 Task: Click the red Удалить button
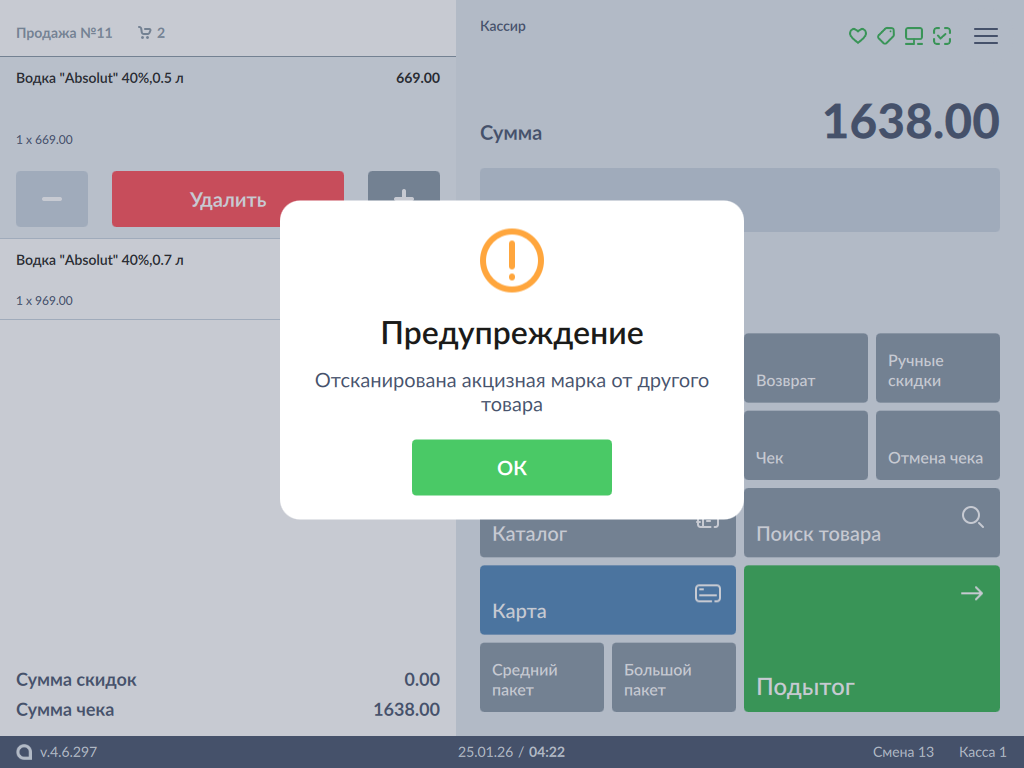click(x=227, y=199)
